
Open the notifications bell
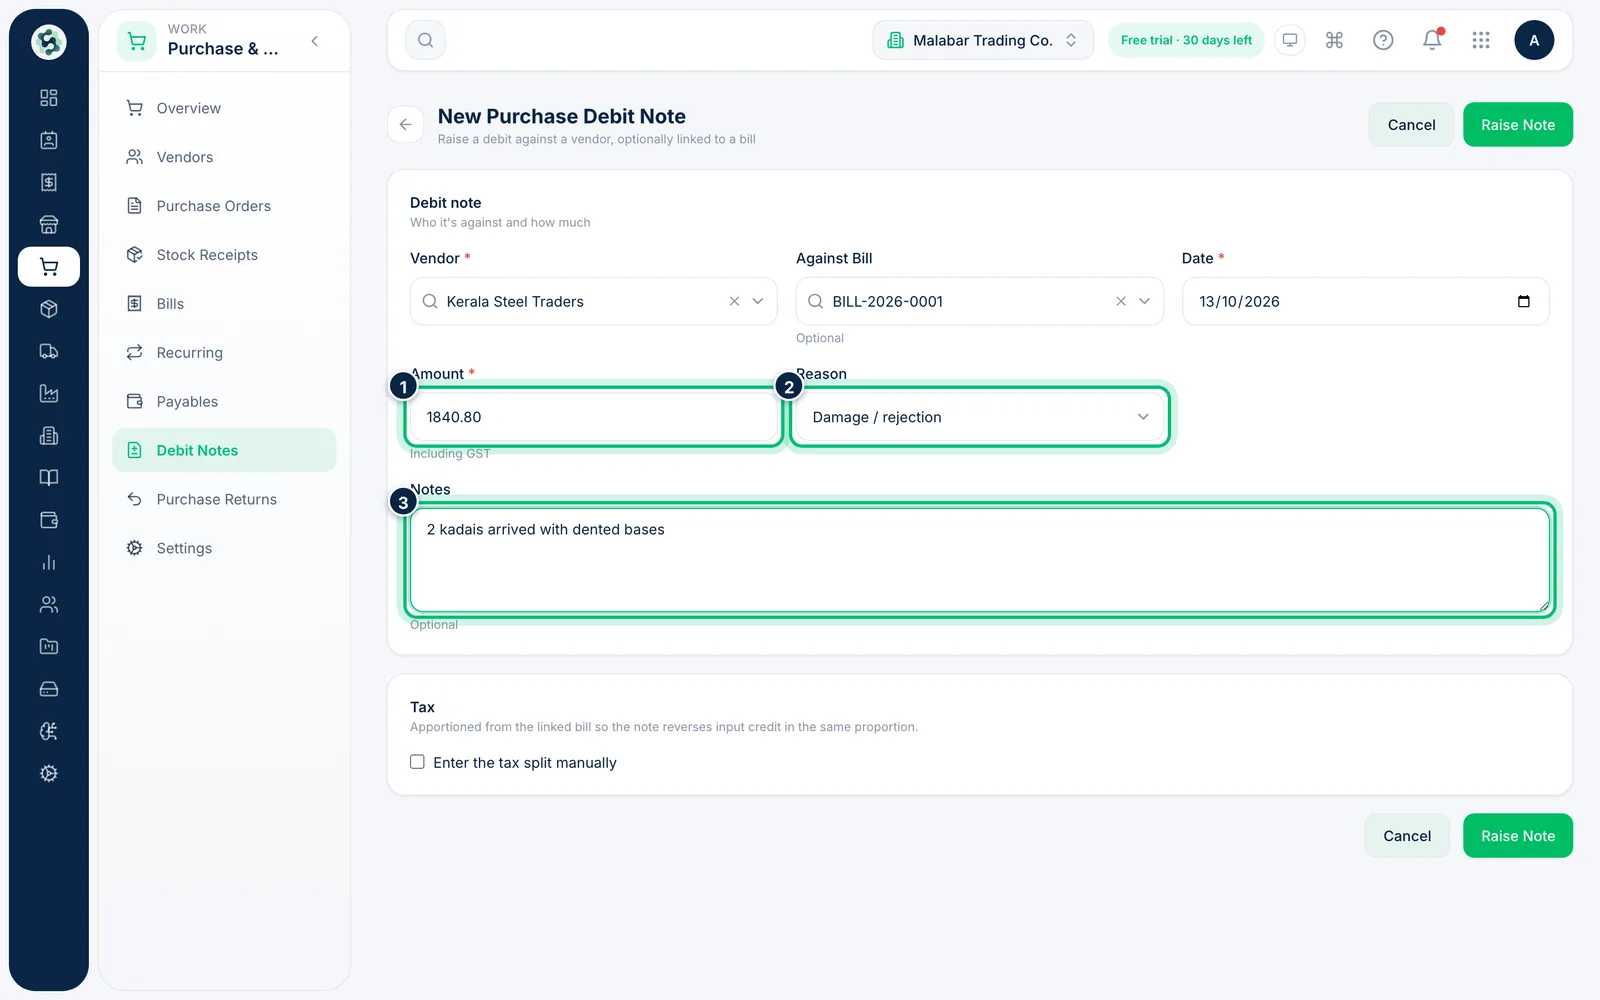coord(1432,40)
